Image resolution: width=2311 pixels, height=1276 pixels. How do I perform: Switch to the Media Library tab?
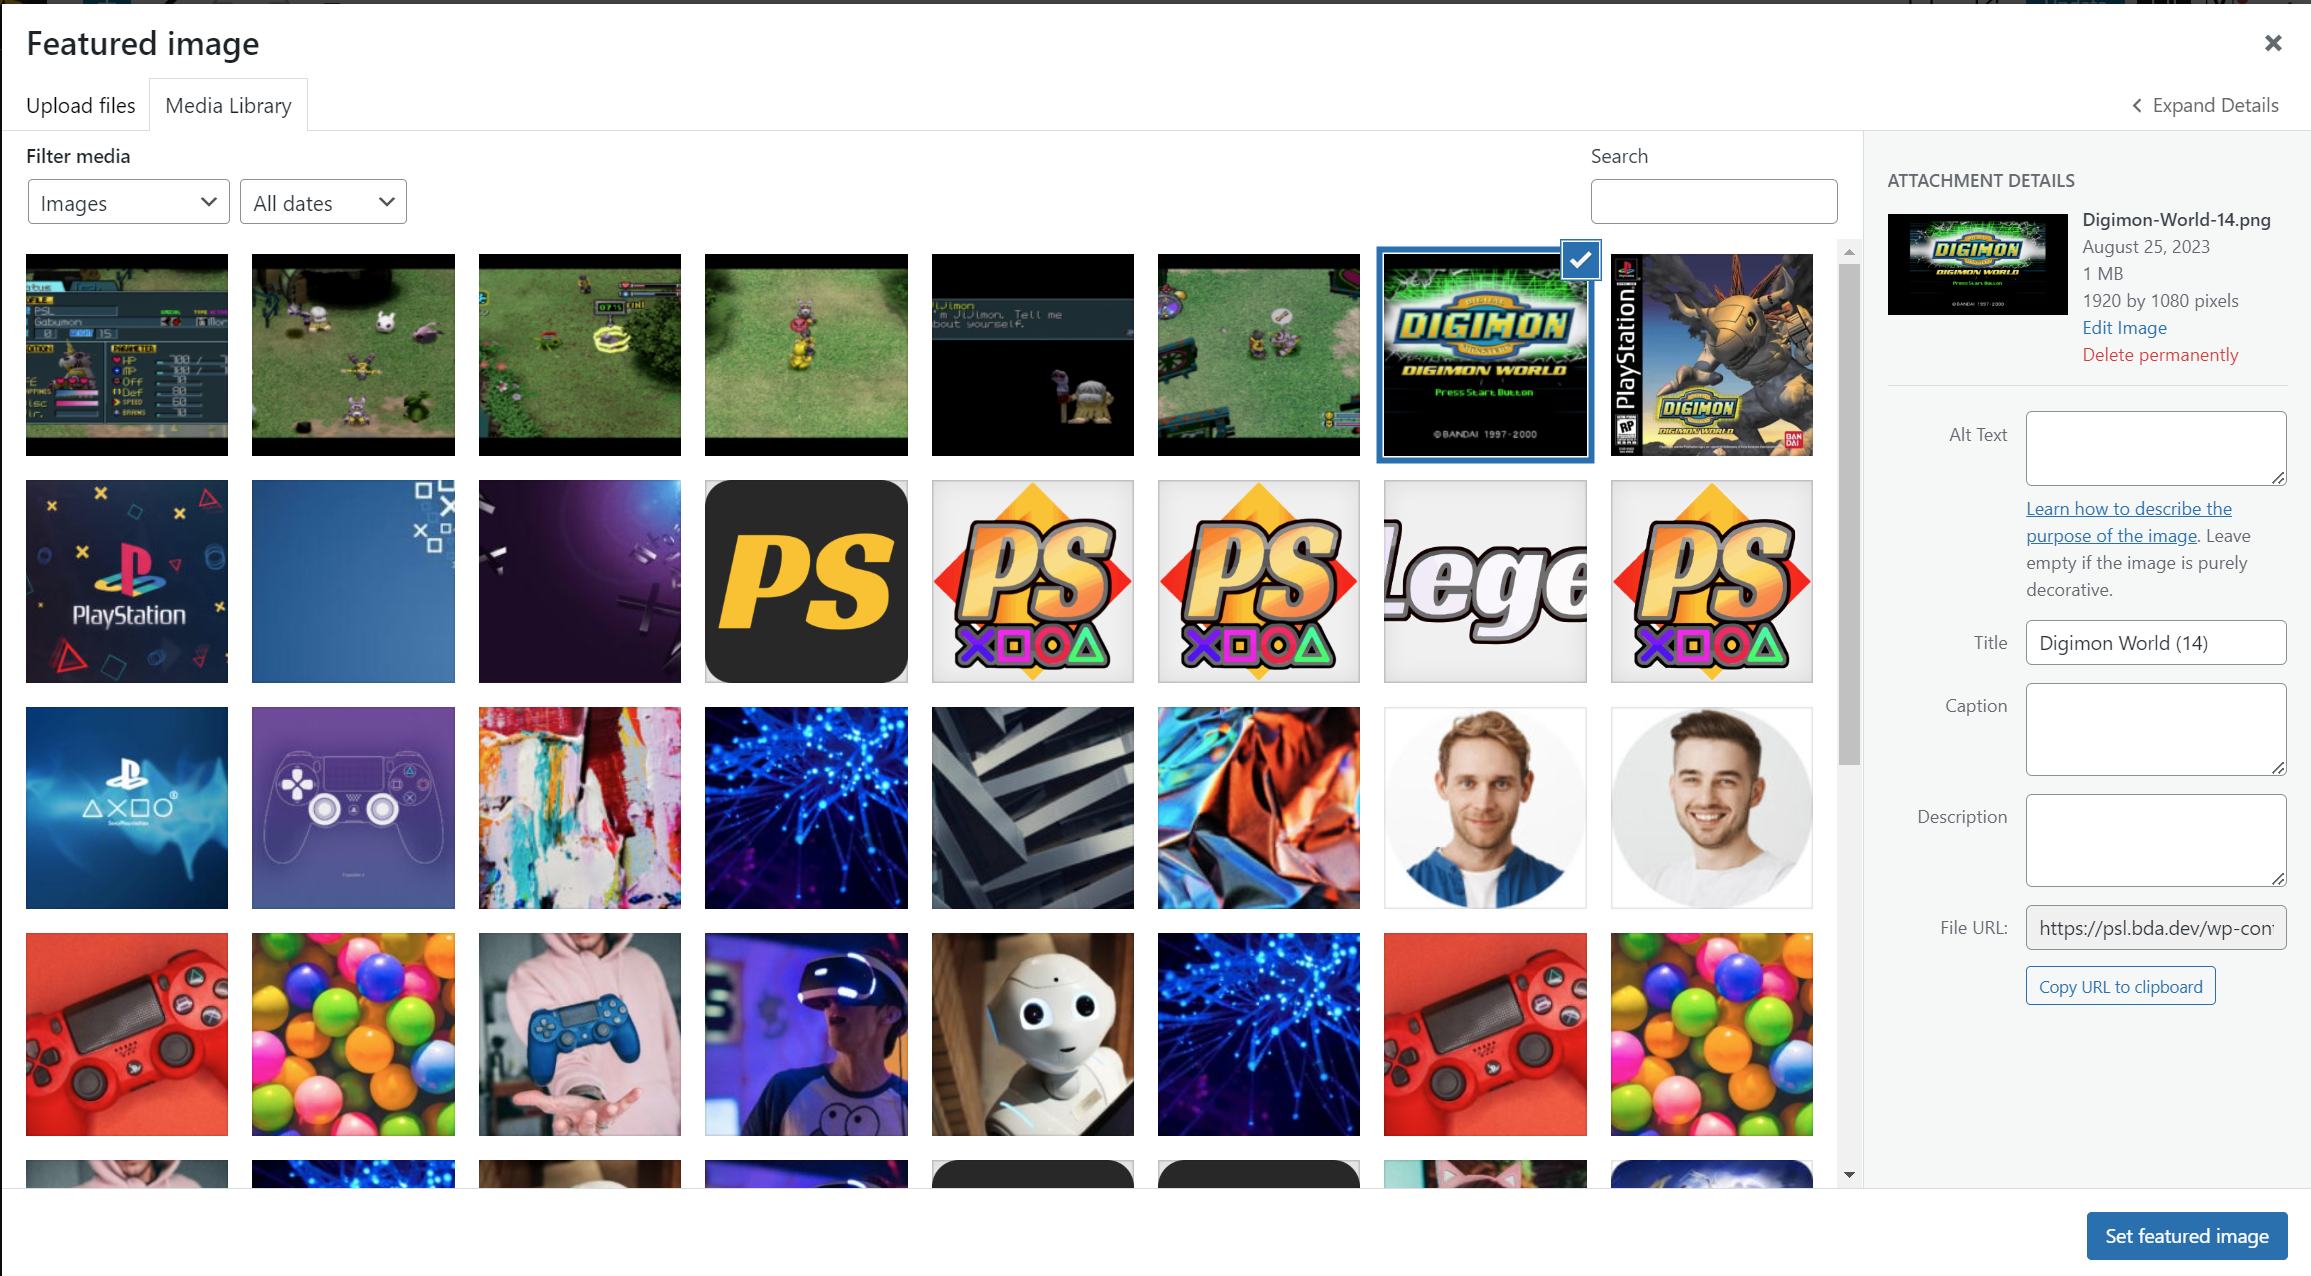[228, 105]
